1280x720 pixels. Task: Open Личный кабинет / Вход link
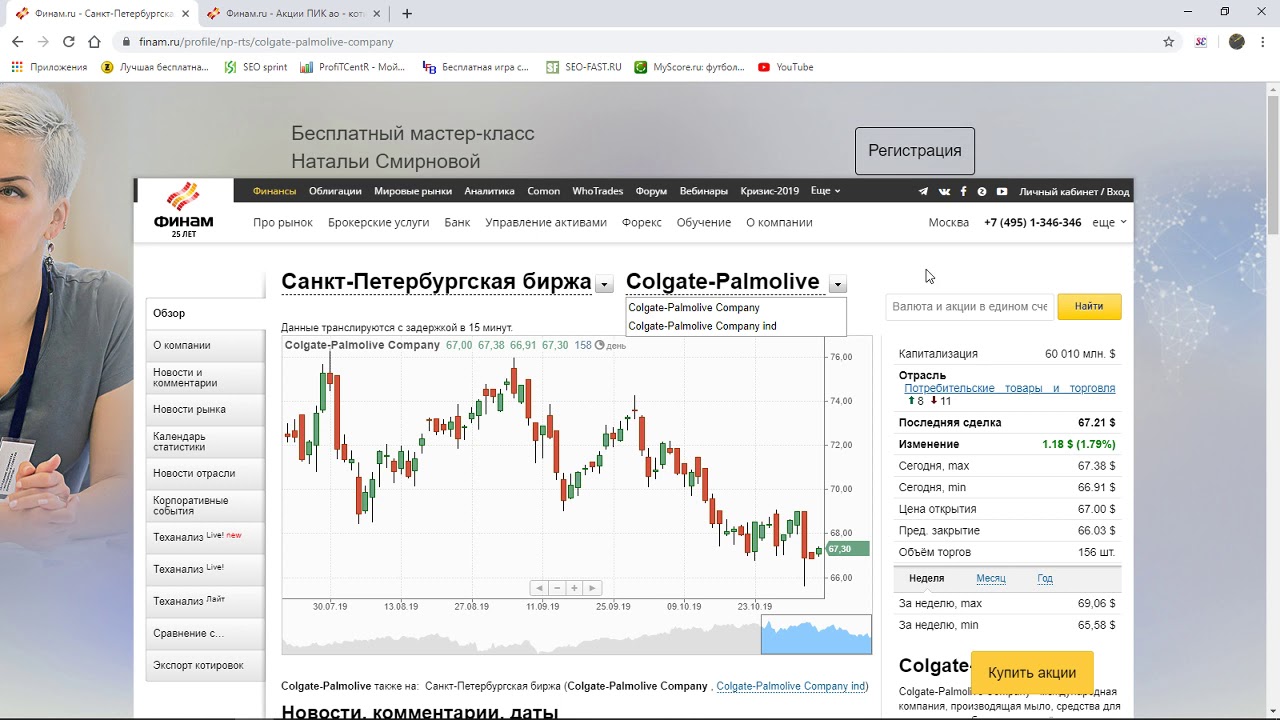coord(1074,191)
